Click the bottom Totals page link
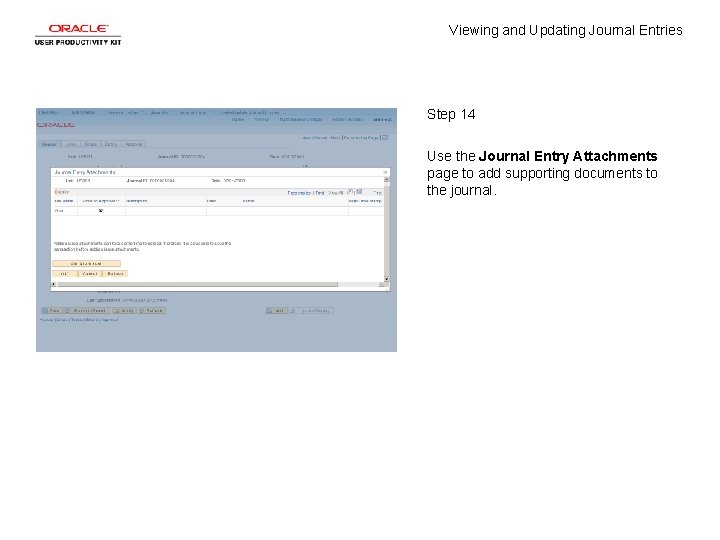This screenshot has width=720, height=540. point(77,320)
